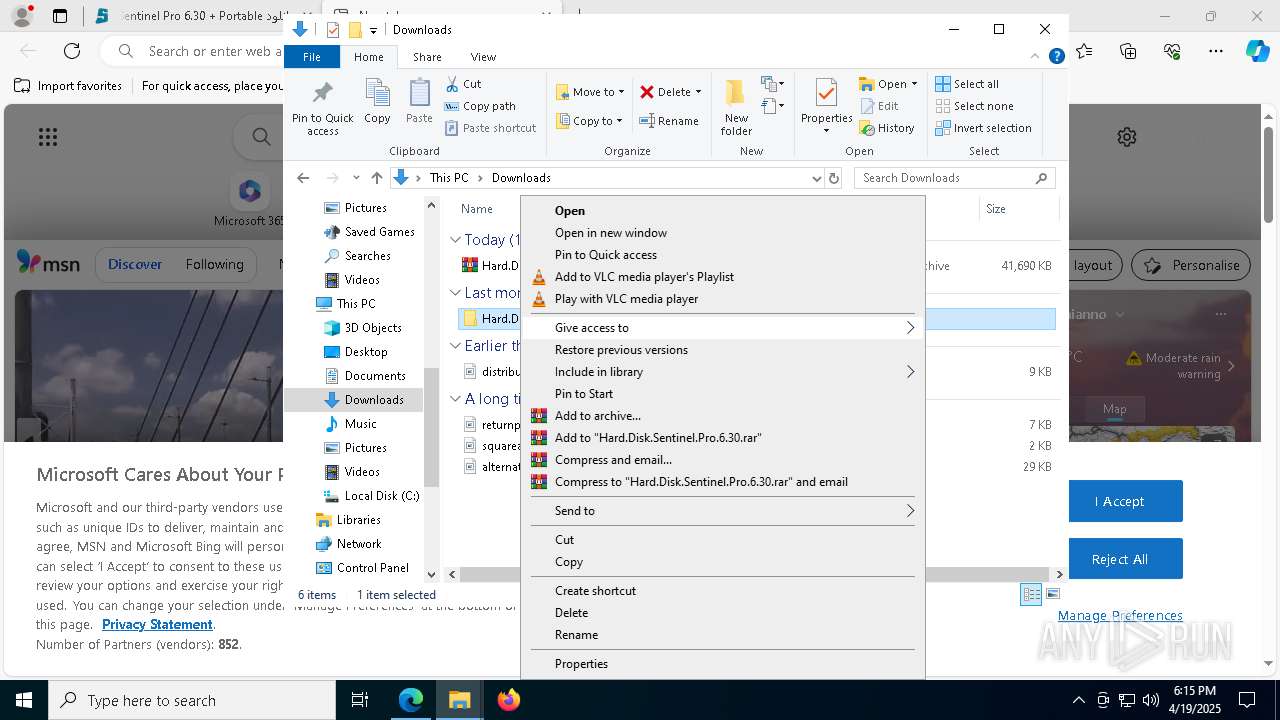Click the Personalise button on MSN
This screenshot has width=1280, height=720.
click(1192, 265)
